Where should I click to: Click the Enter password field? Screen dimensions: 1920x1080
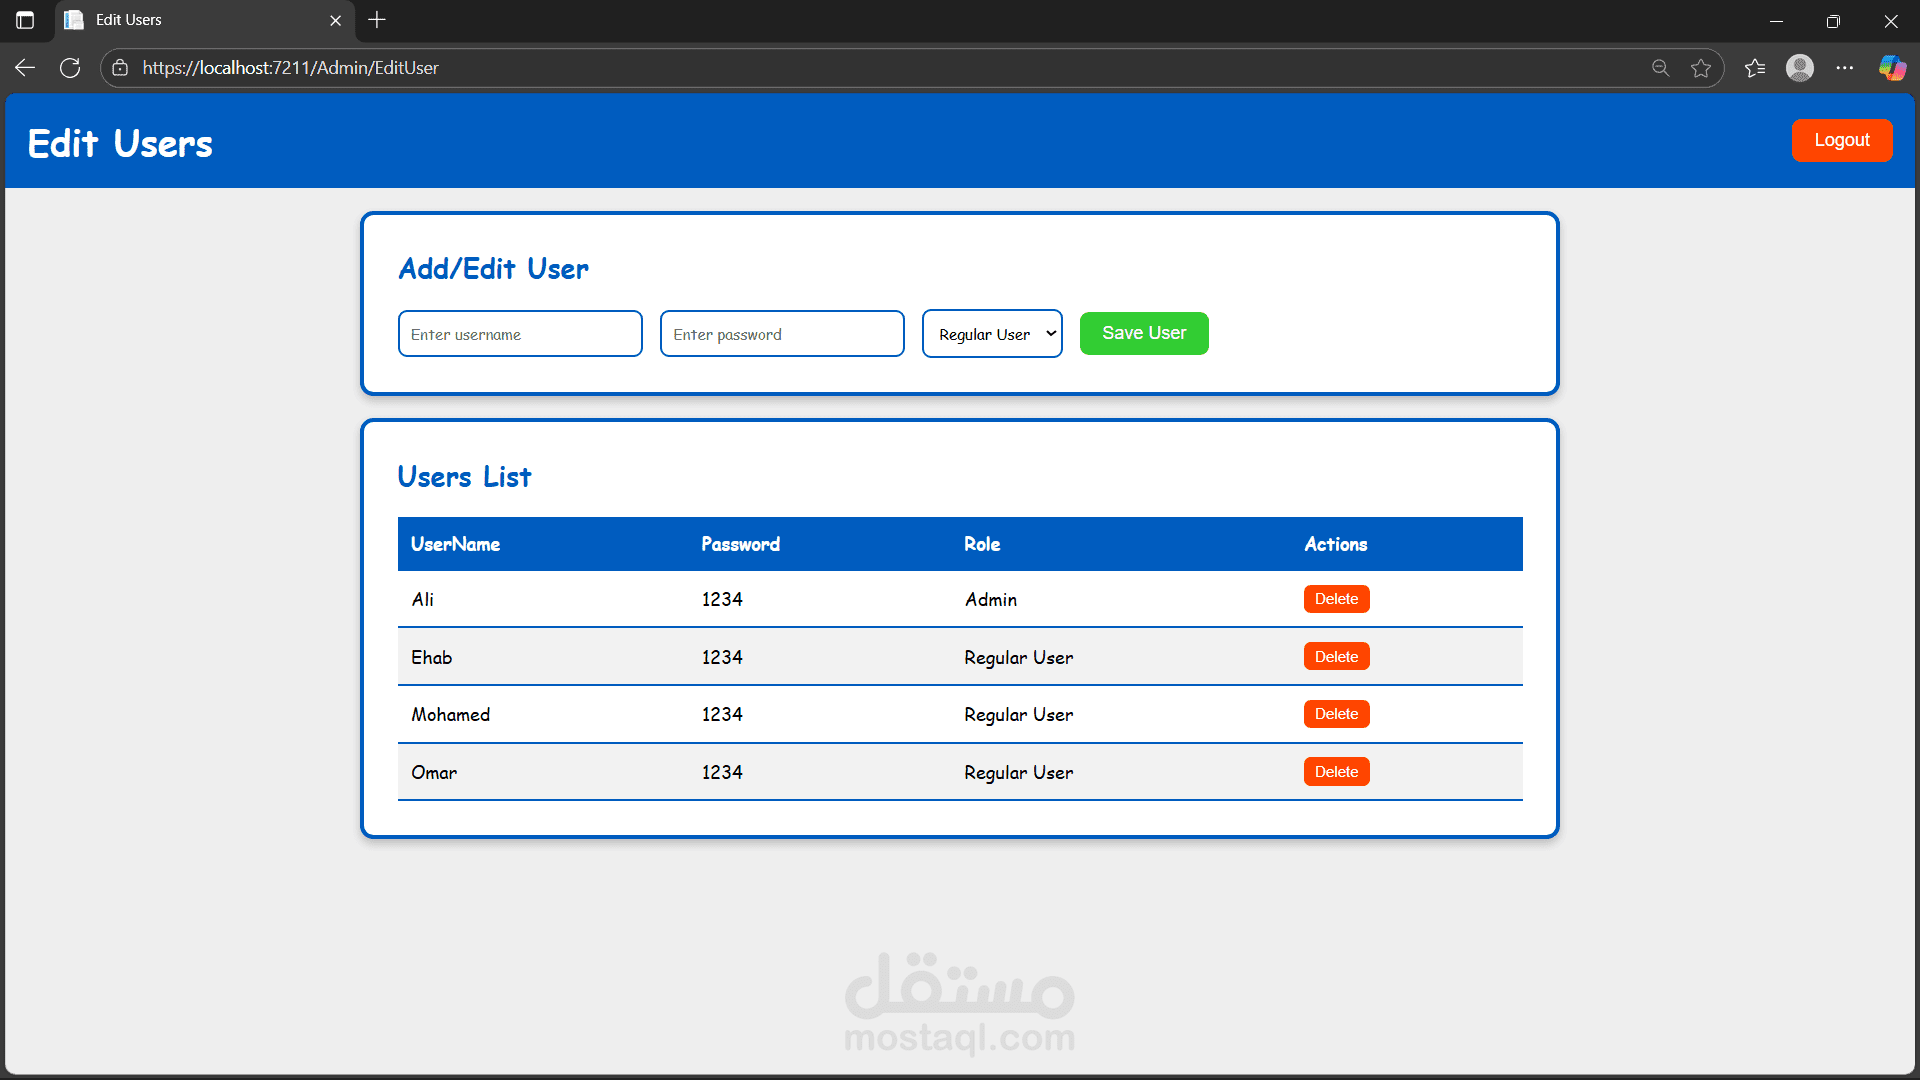(x=782, y=334)
